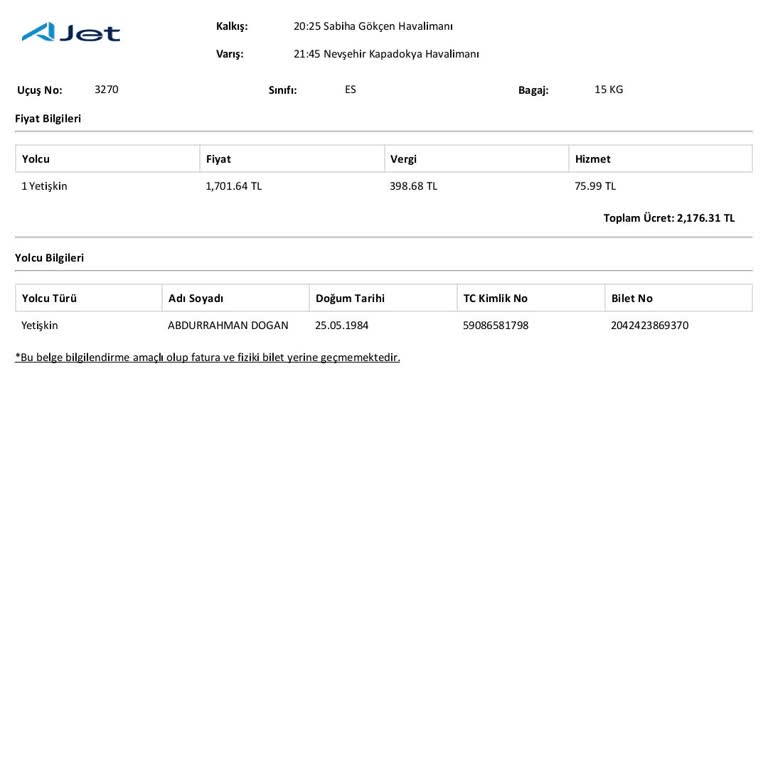Click '21:45 Nevşehir Kapadokya Havalimanı' arrival text
The width and height of the screenshot is (768, 768).
pyautogui.click(x=386, y=54)
